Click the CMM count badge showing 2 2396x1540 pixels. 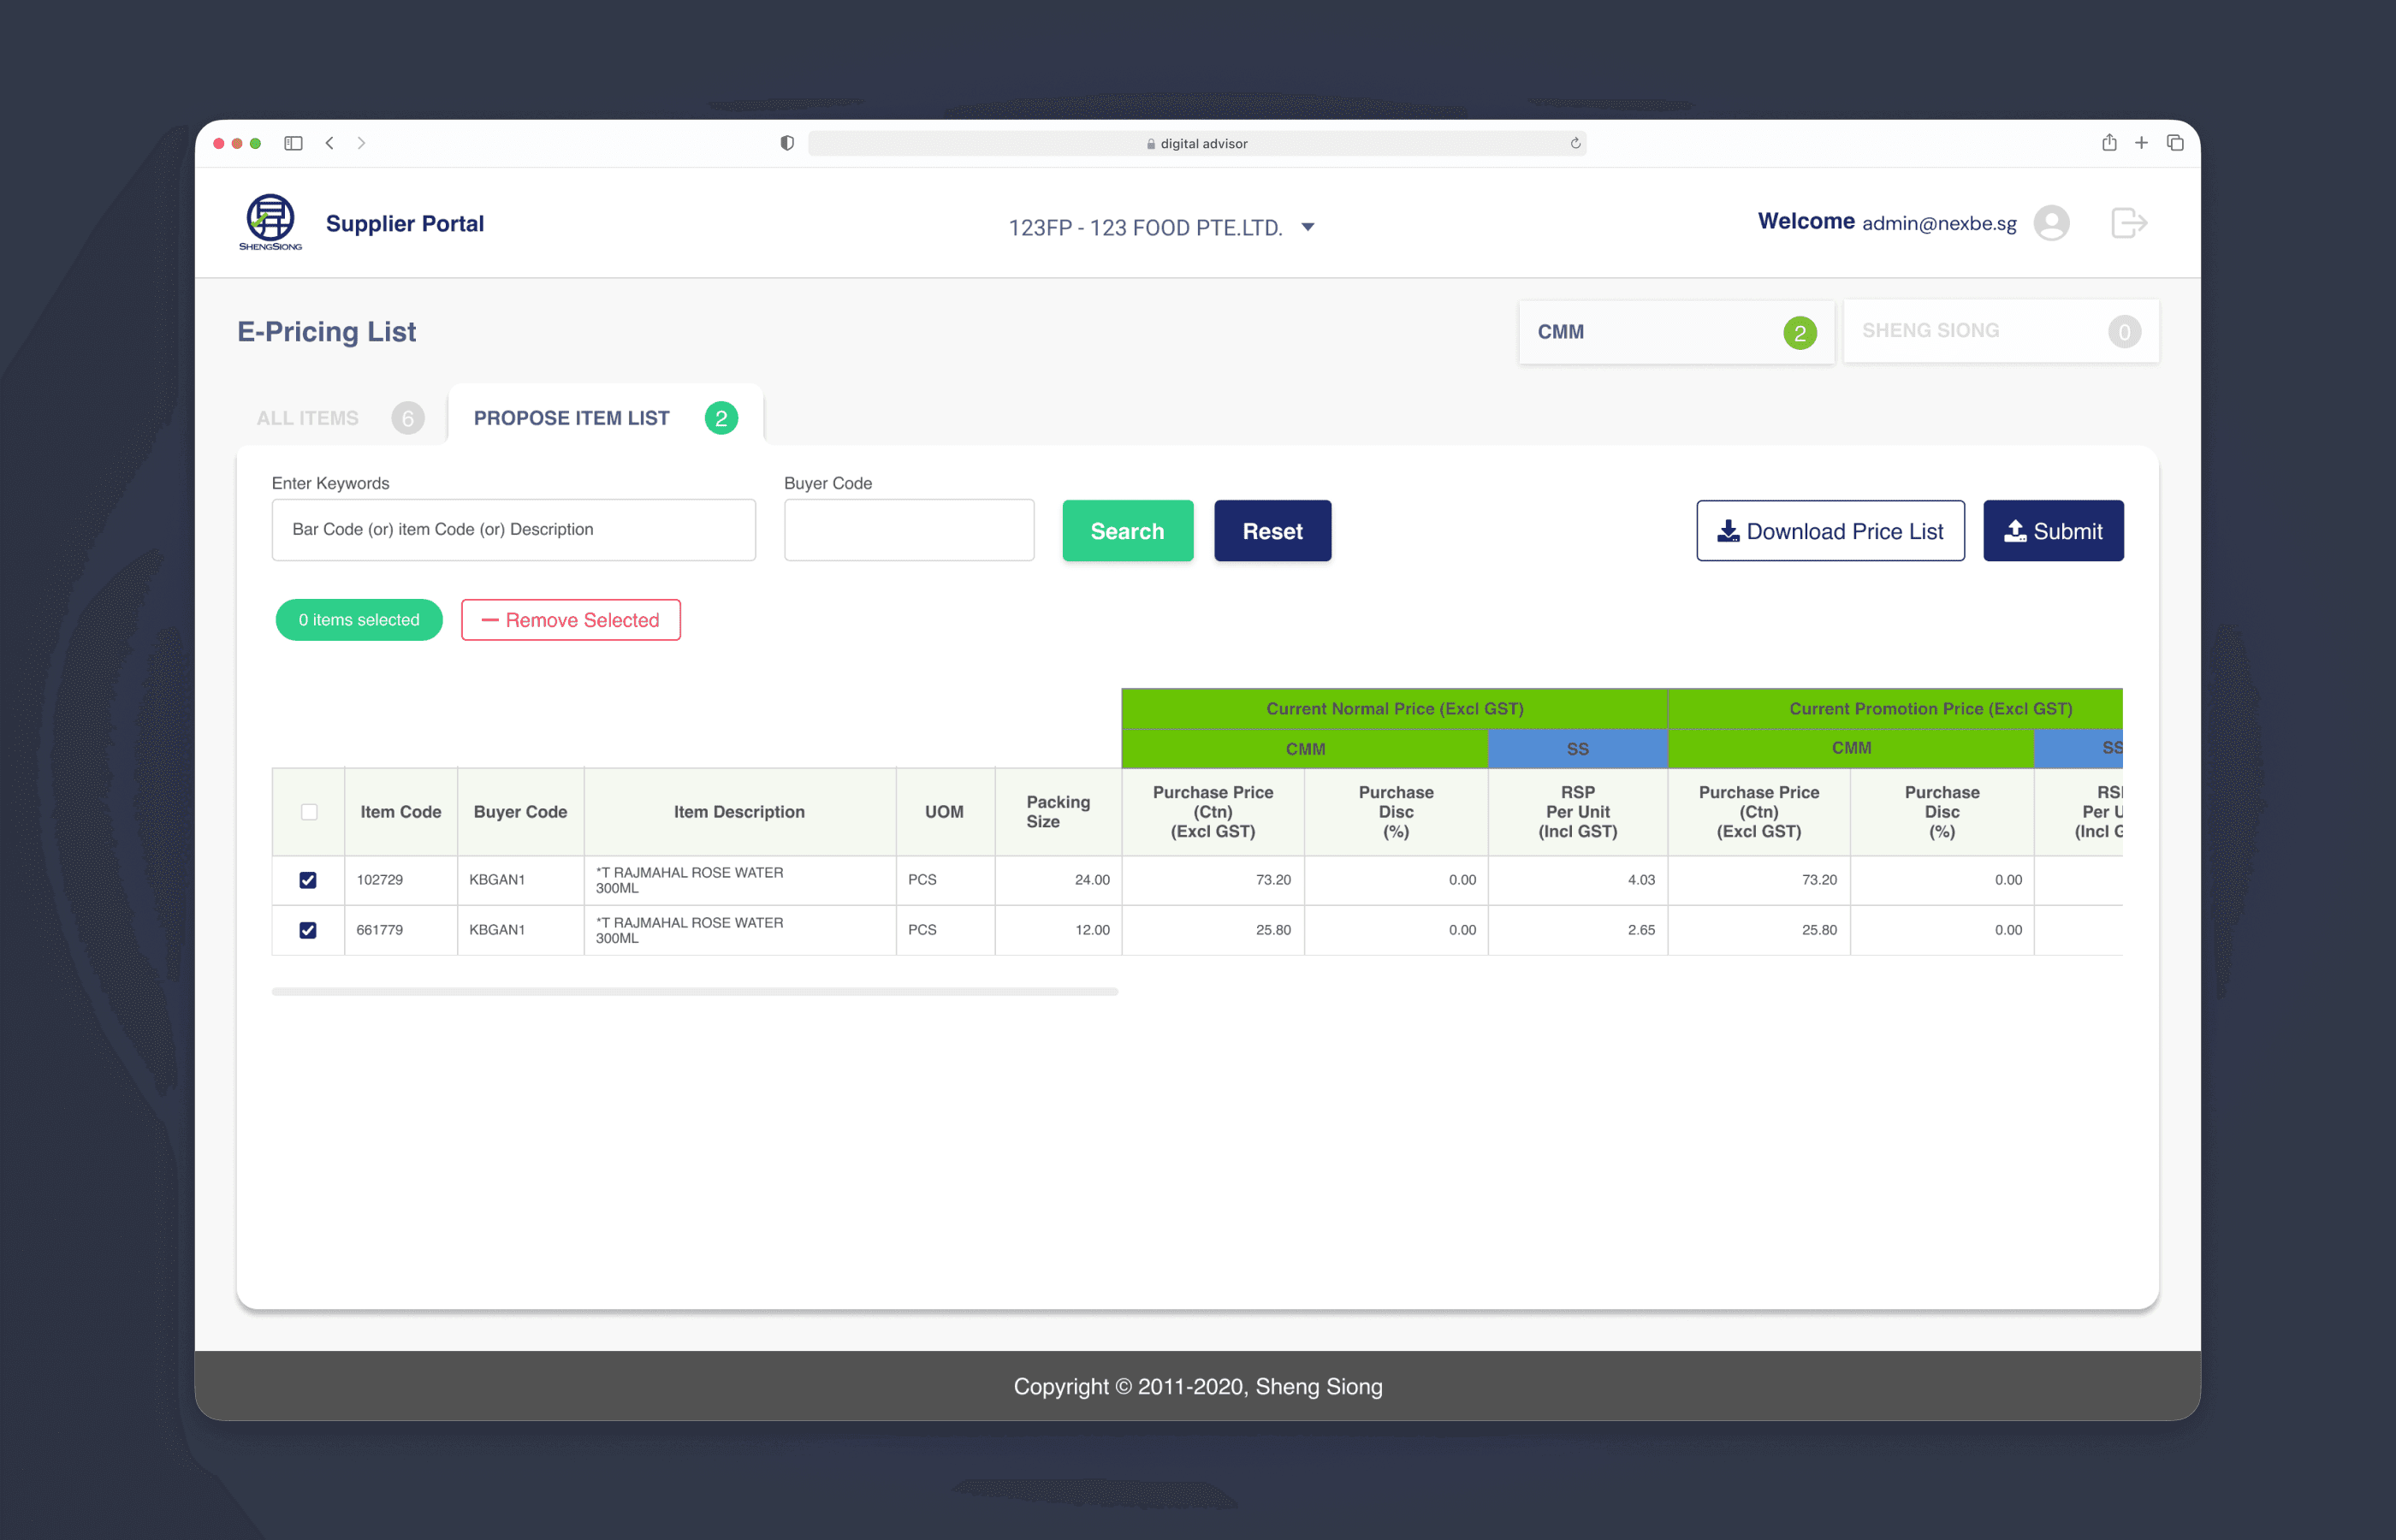[1800, 332]
